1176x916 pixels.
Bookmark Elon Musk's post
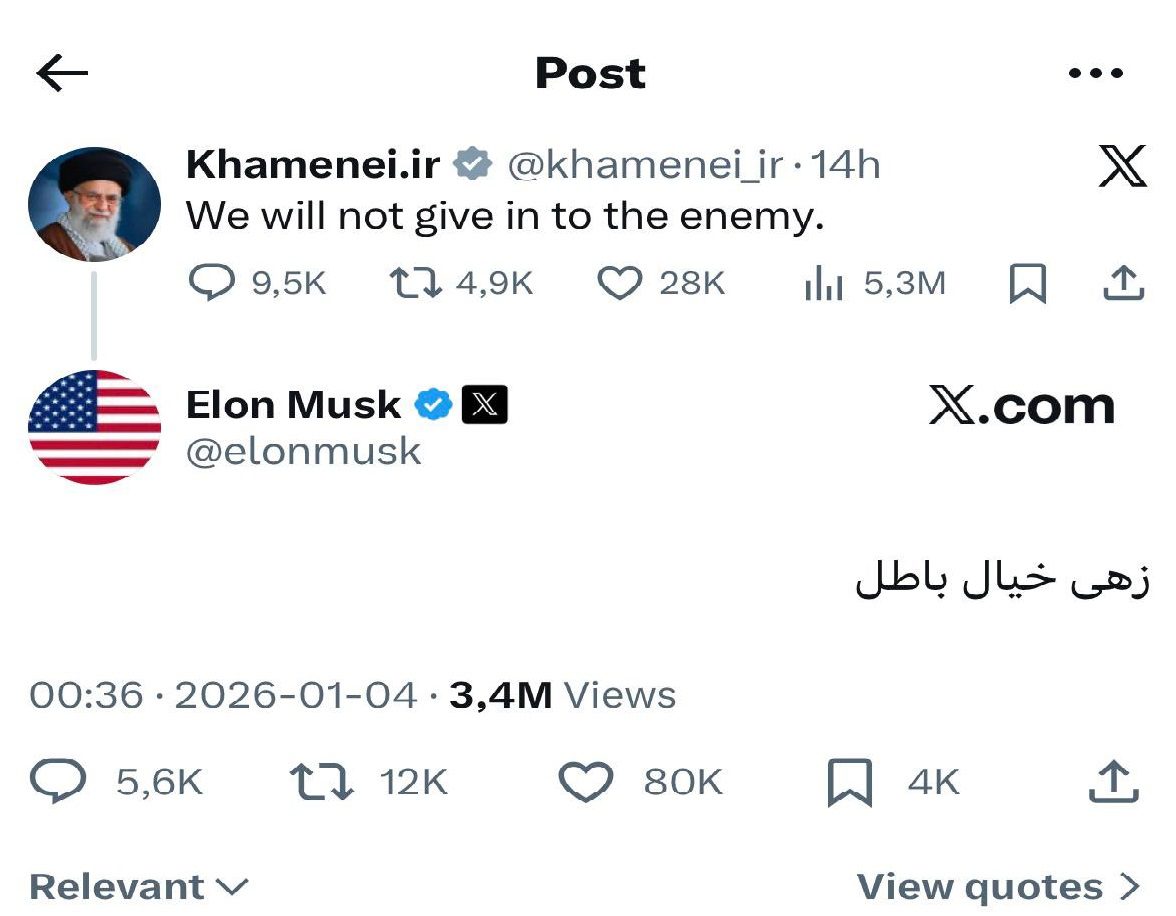click(850, 782)
